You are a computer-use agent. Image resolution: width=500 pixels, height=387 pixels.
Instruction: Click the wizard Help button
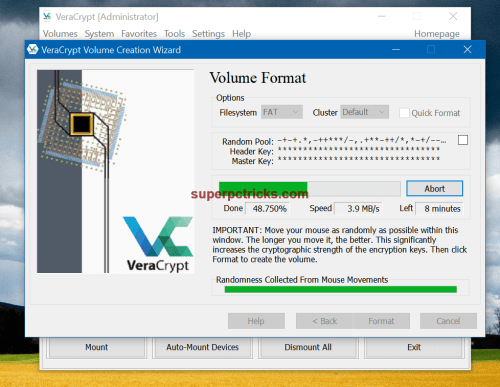tap(256, 321)
